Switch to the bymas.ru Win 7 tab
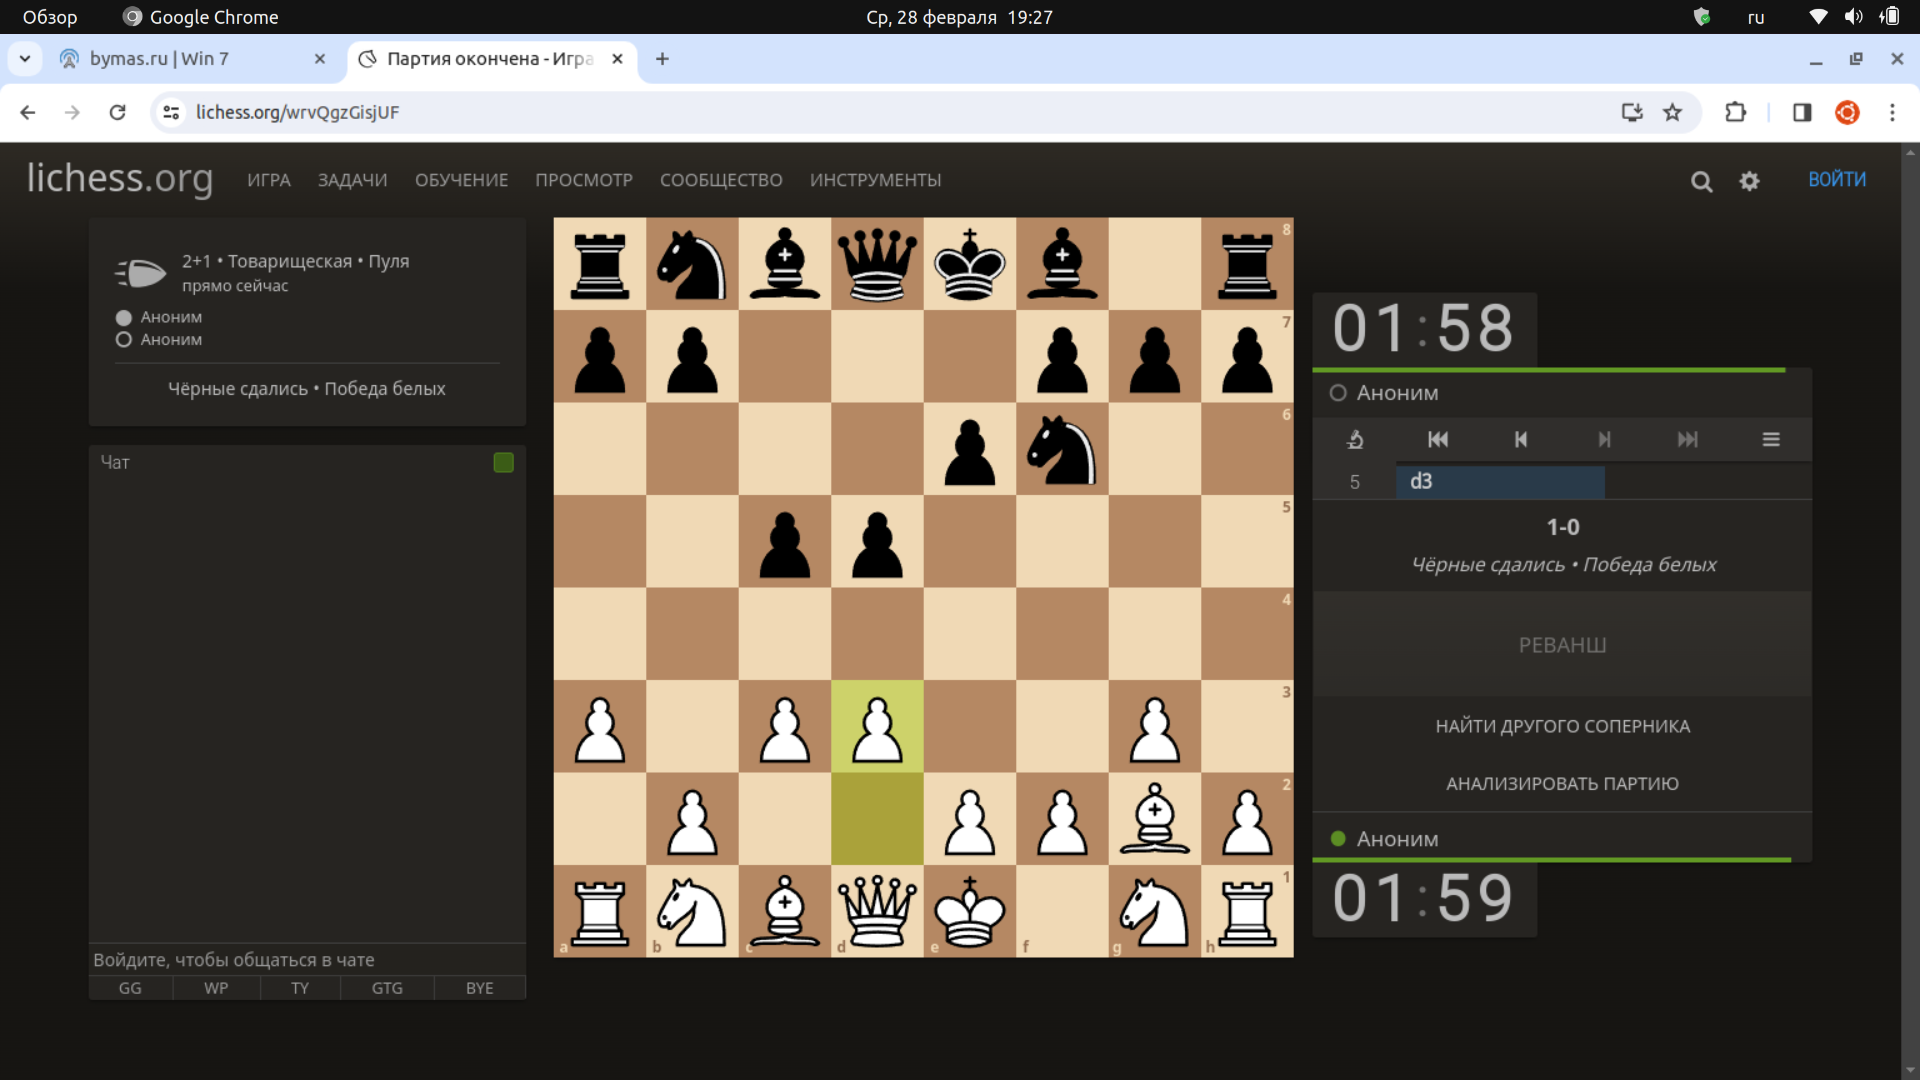Viewport: 1920px width, 1080px height. [x=160, y=59]
